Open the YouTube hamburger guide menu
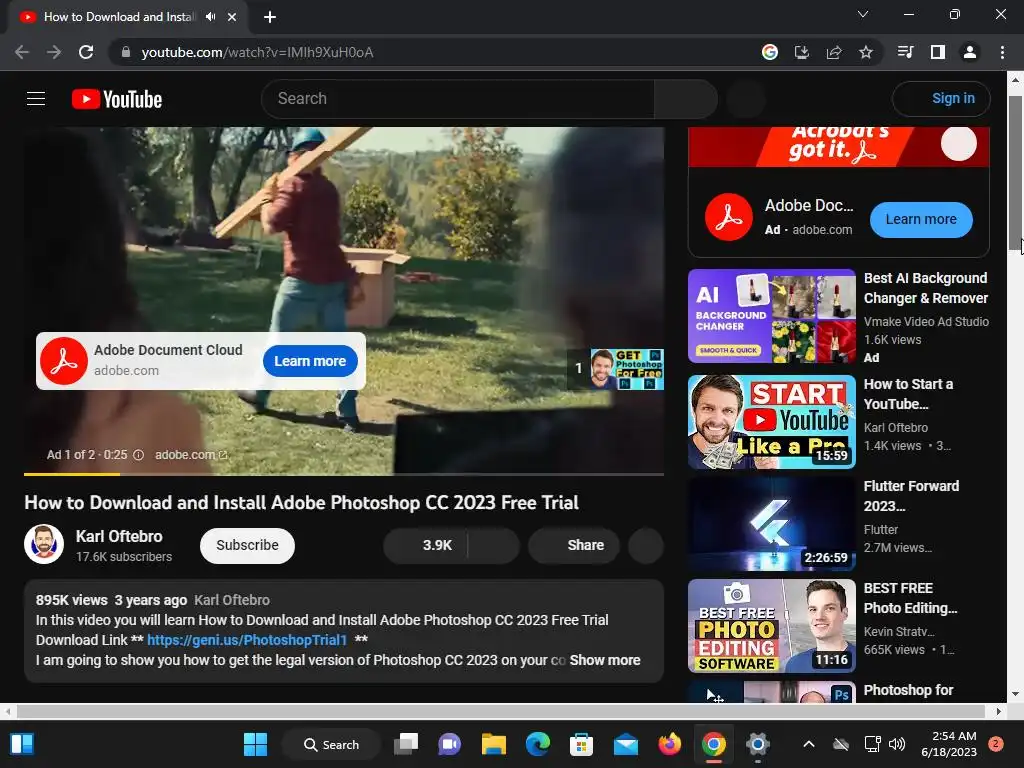The image size is (1024, 768). click(36, 99)
